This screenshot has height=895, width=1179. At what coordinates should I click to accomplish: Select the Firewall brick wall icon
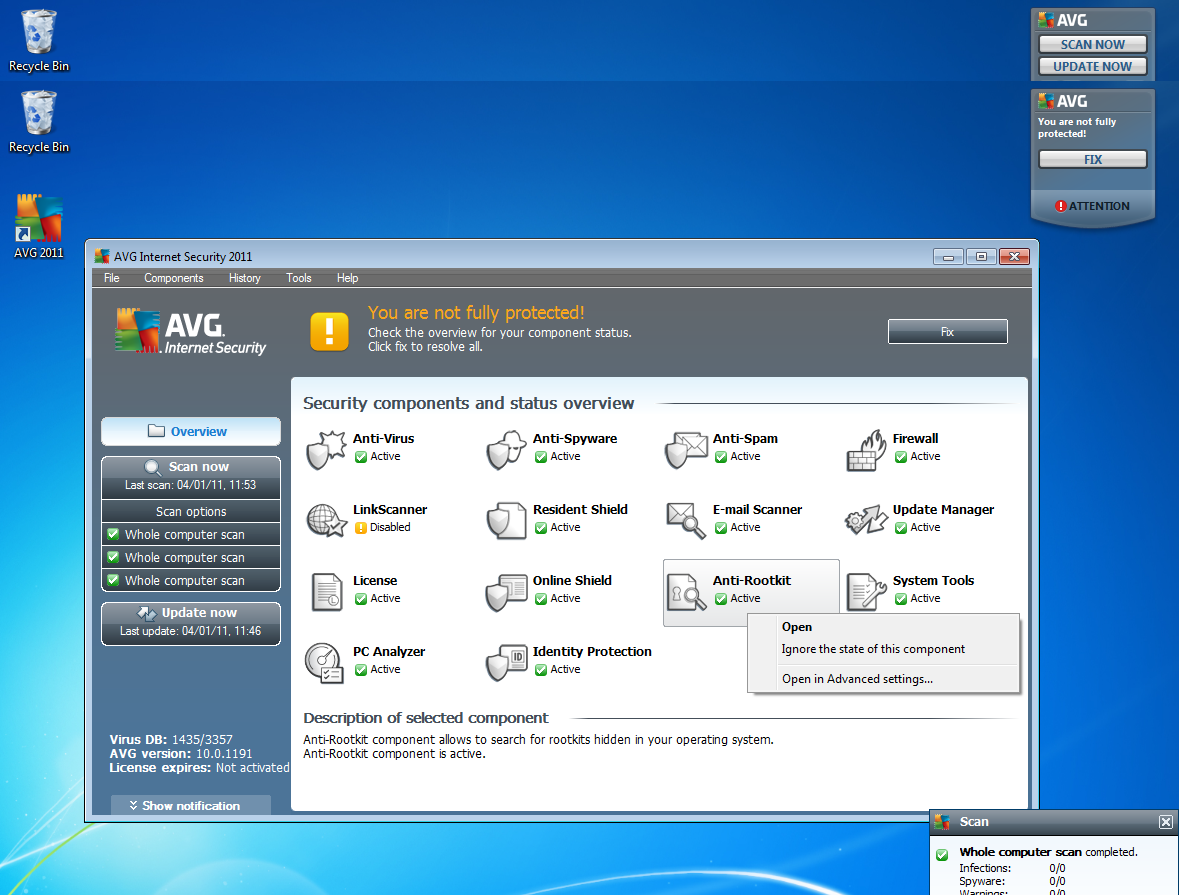[864, 447]
